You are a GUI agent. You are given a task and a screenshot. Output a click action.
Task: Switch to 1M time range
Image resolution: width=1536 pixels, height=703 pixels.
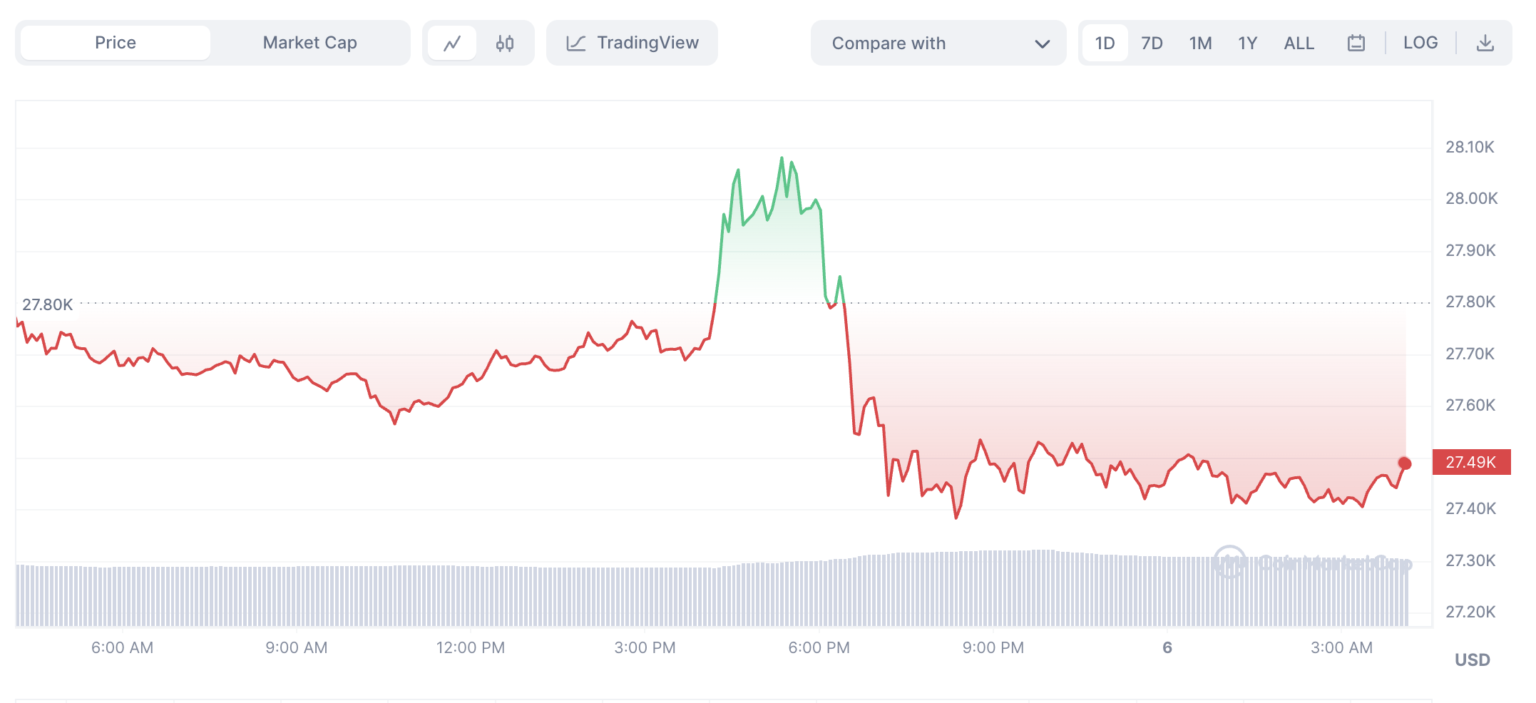pyautogui.click(x=1200, y=43)
